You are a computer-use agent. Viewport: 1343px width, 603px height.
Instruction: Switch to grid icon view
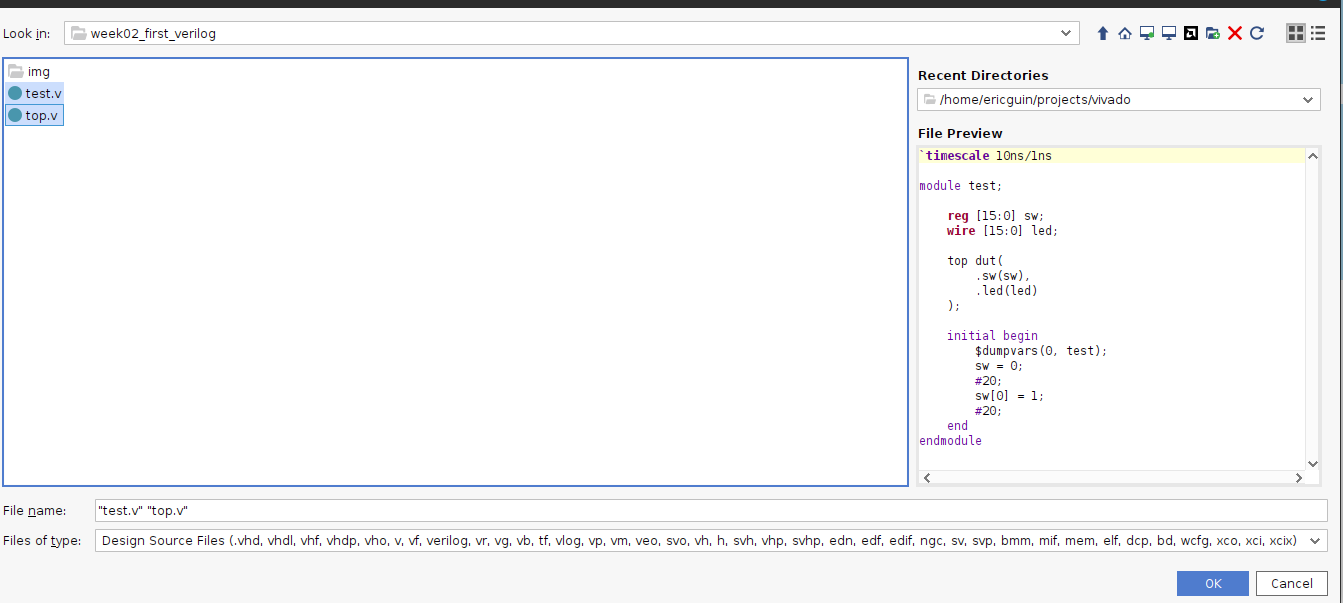pos(1296,33)
